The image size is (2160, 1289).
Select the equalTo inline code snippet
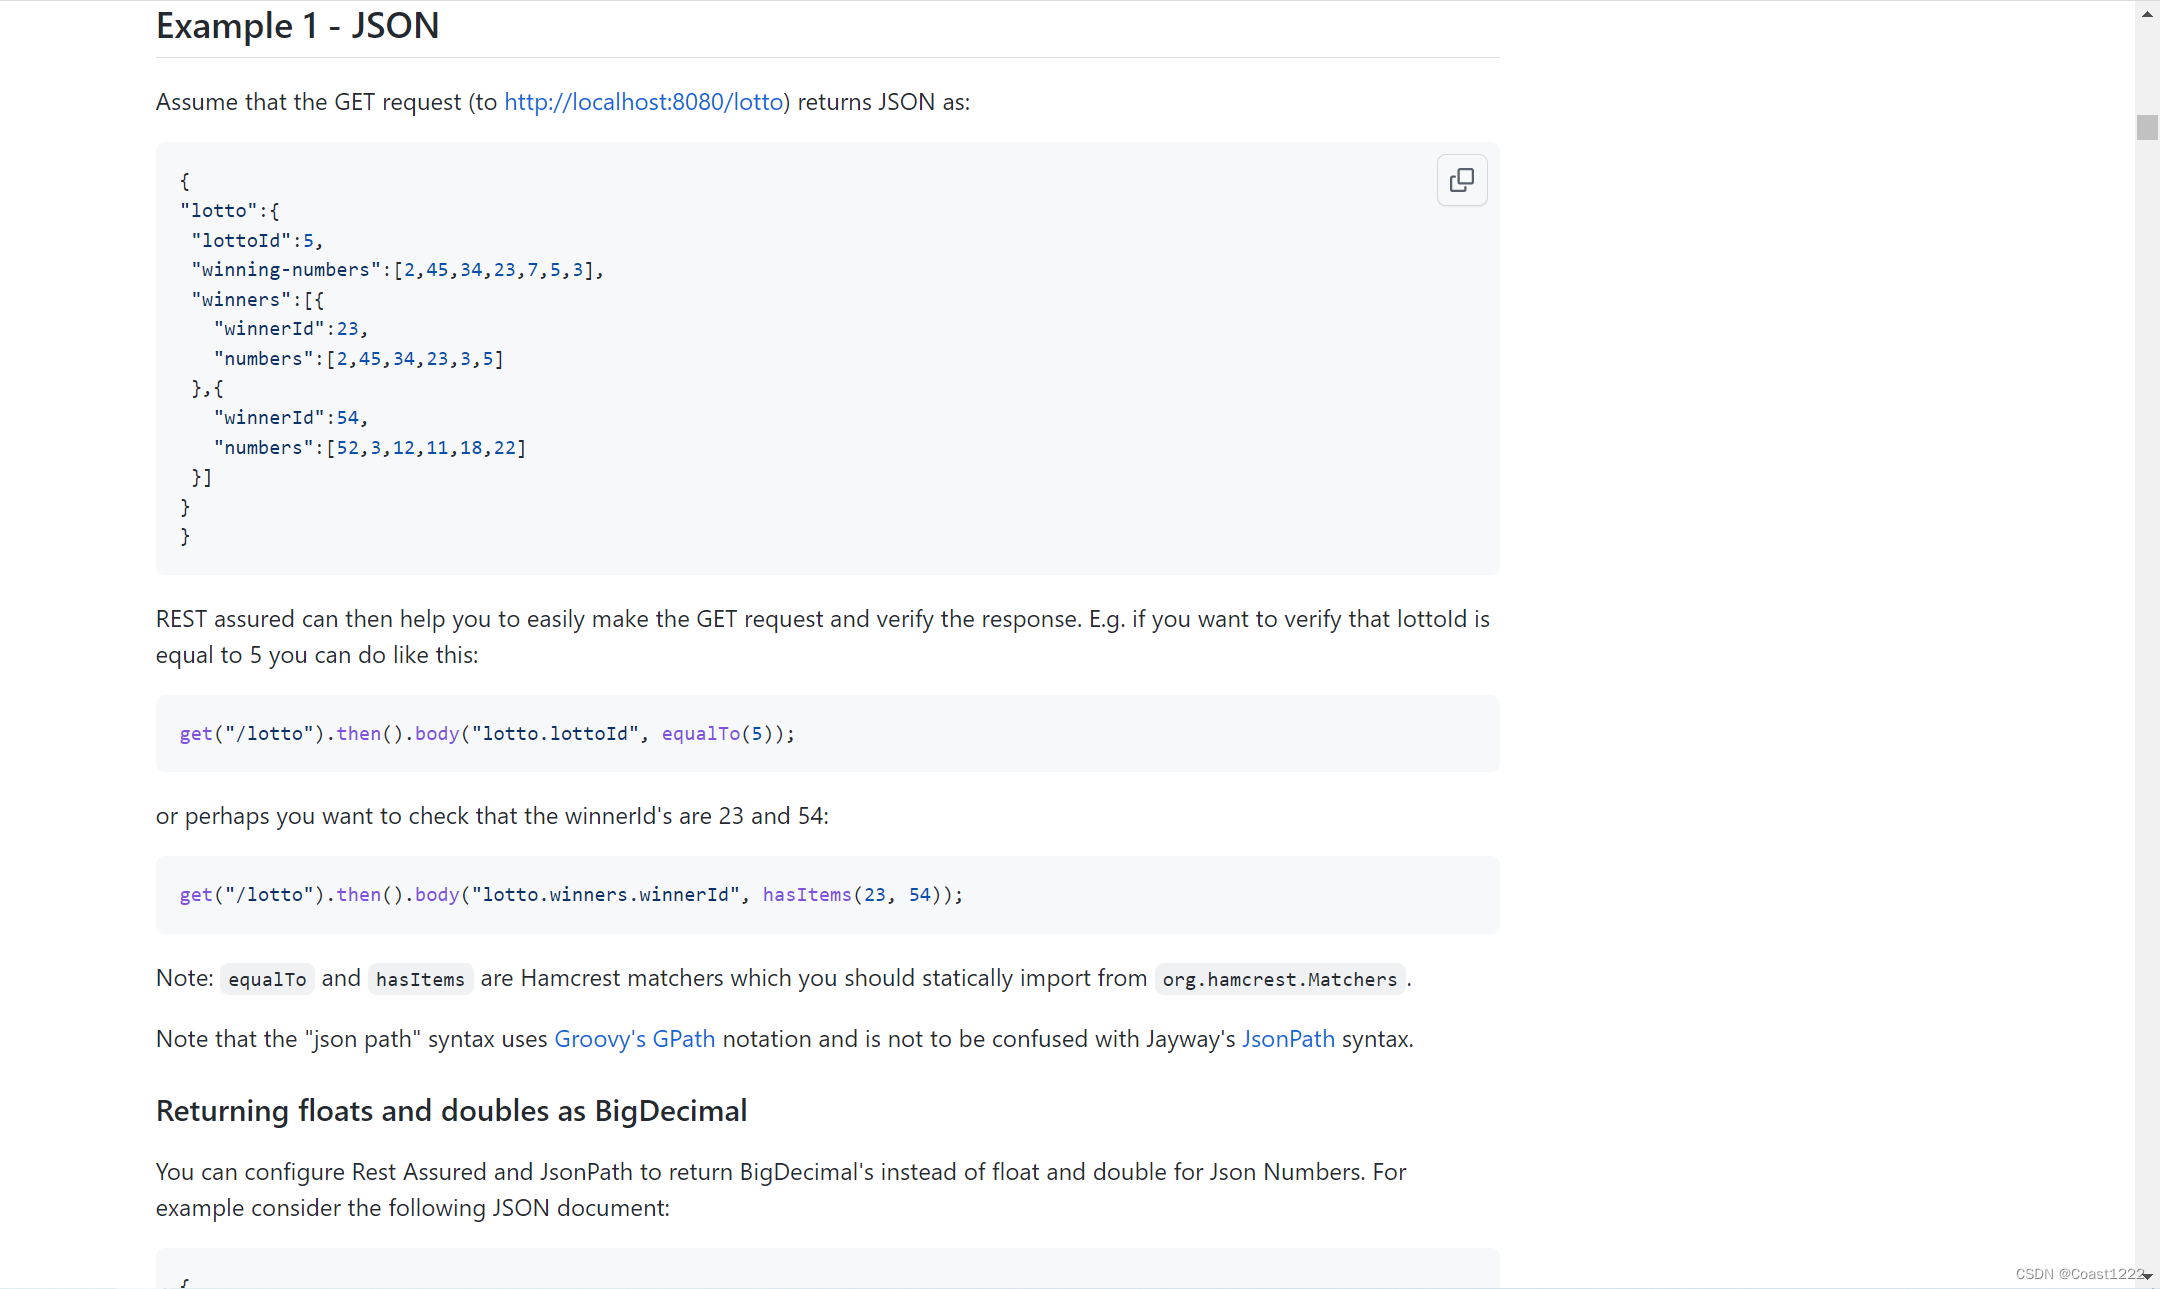(x=267, y=979)
